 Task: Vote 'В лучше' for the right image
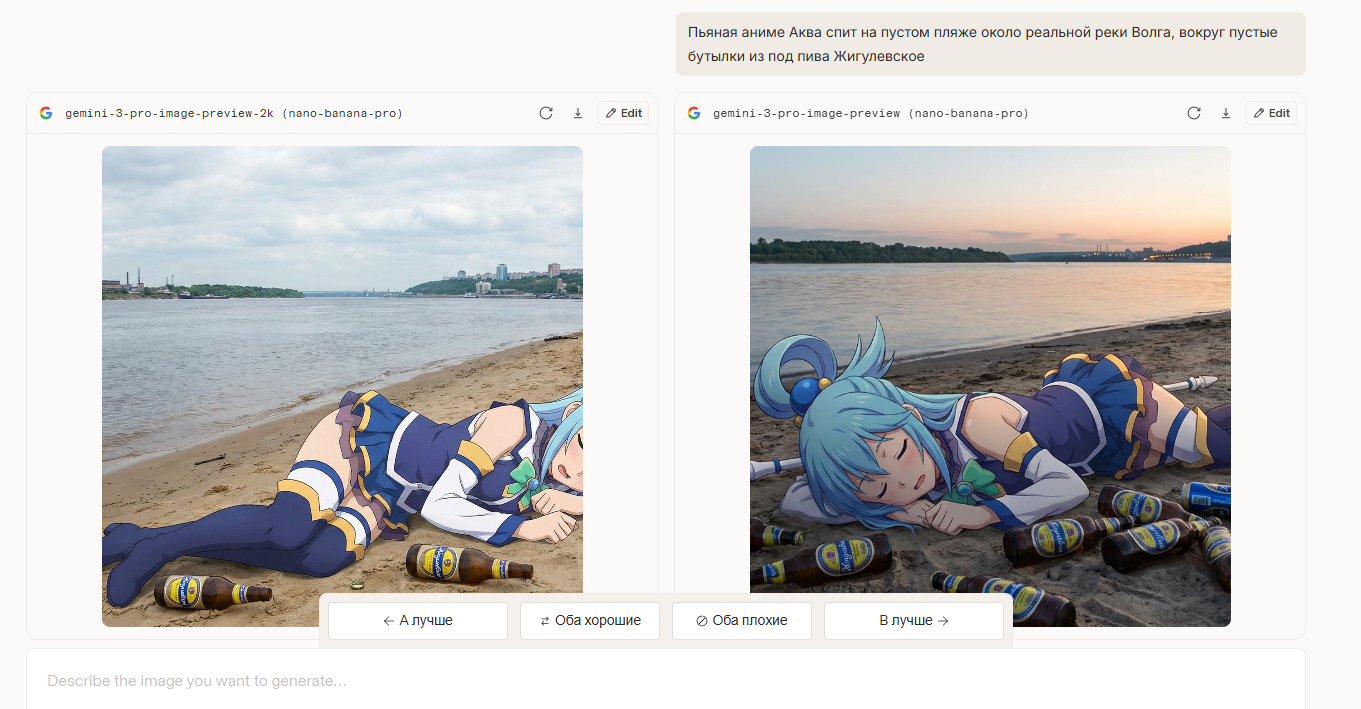tap(914, 621)
